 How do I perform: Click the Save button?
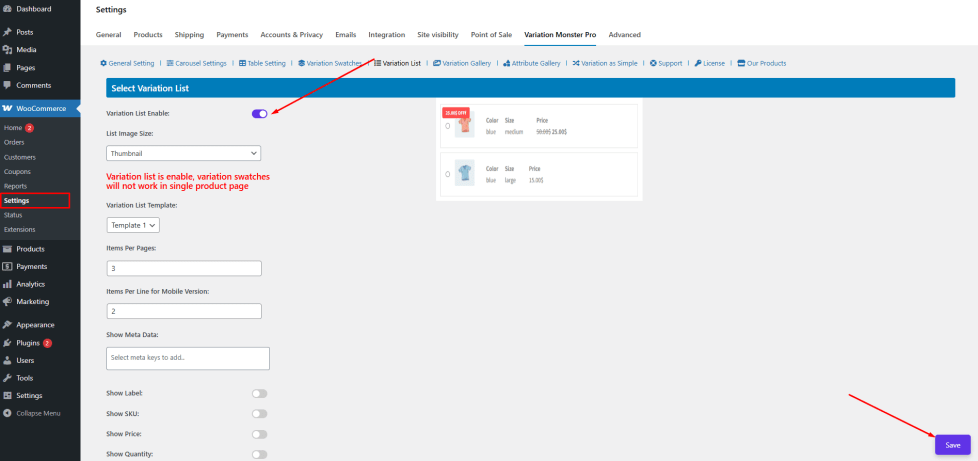(x=952, y=445)
